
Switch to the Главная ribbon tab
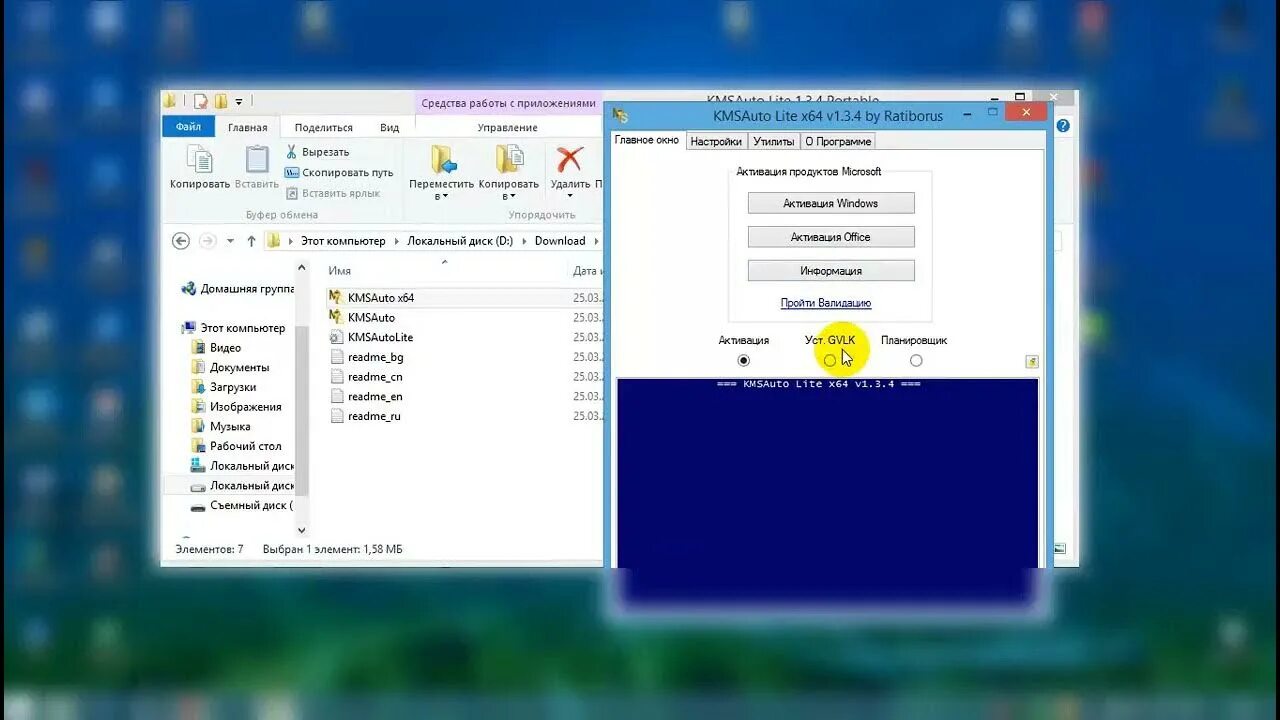tap(247, 127)
